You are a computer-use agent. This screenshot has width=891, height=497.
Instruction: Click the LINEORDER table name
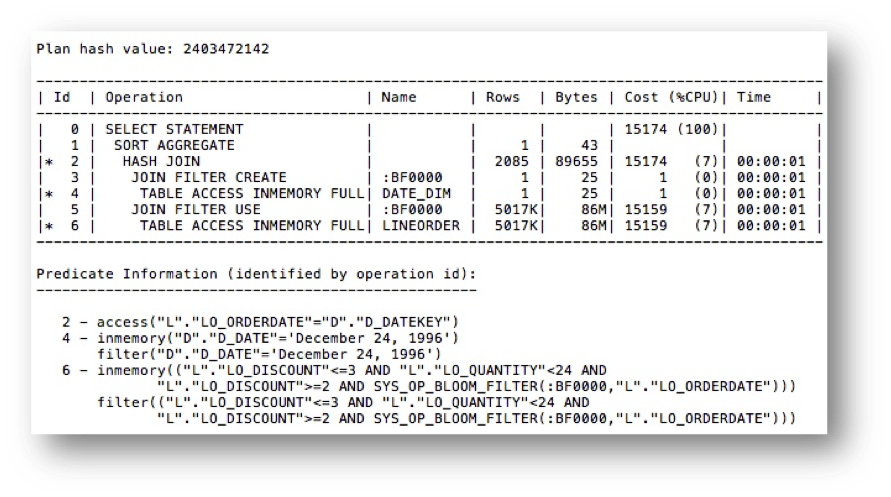(420, 225)
